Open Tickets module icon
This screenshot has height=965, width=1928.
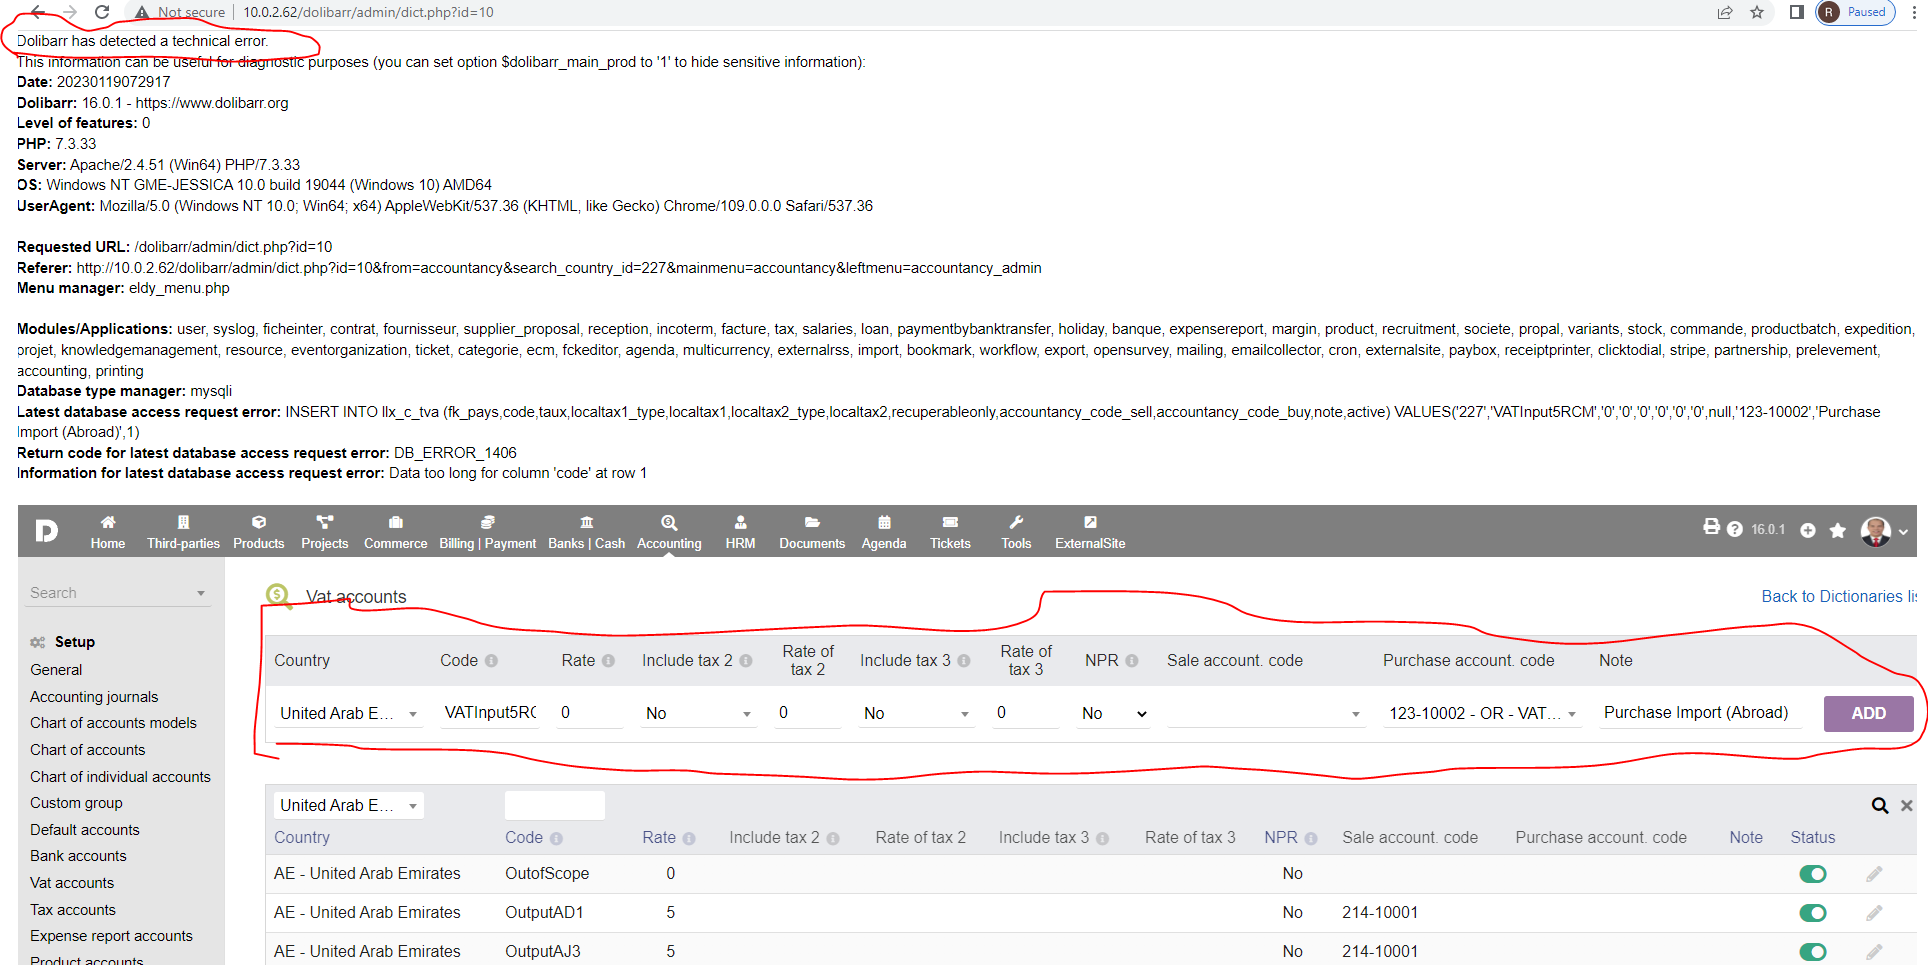(950, 522)
